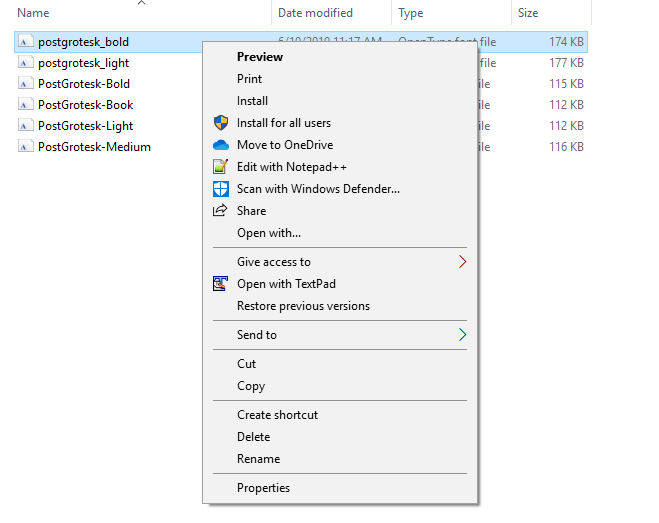Sort by the Type column header
This screenshot has height=523, width=659.
[411, 13]
